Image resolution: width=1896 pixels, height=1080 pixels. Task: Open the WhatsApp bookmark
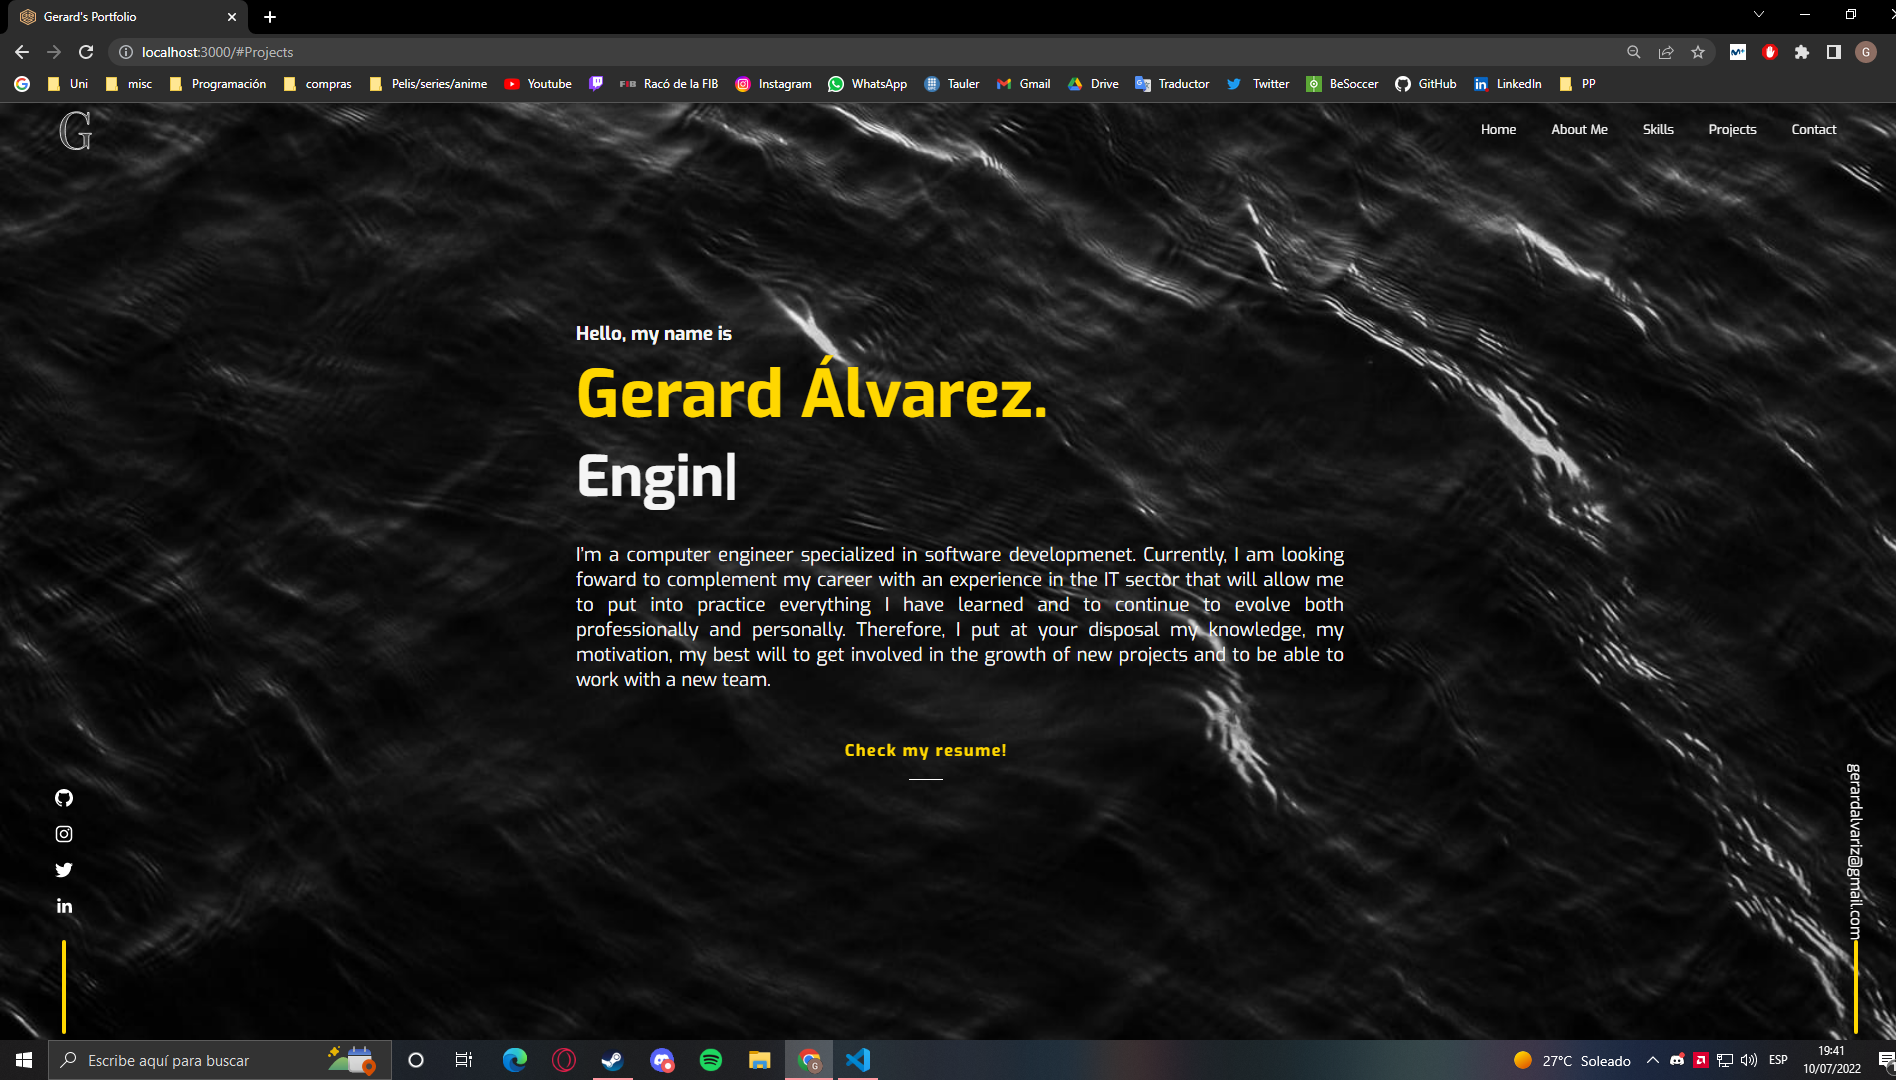click(x=867, y=84)
